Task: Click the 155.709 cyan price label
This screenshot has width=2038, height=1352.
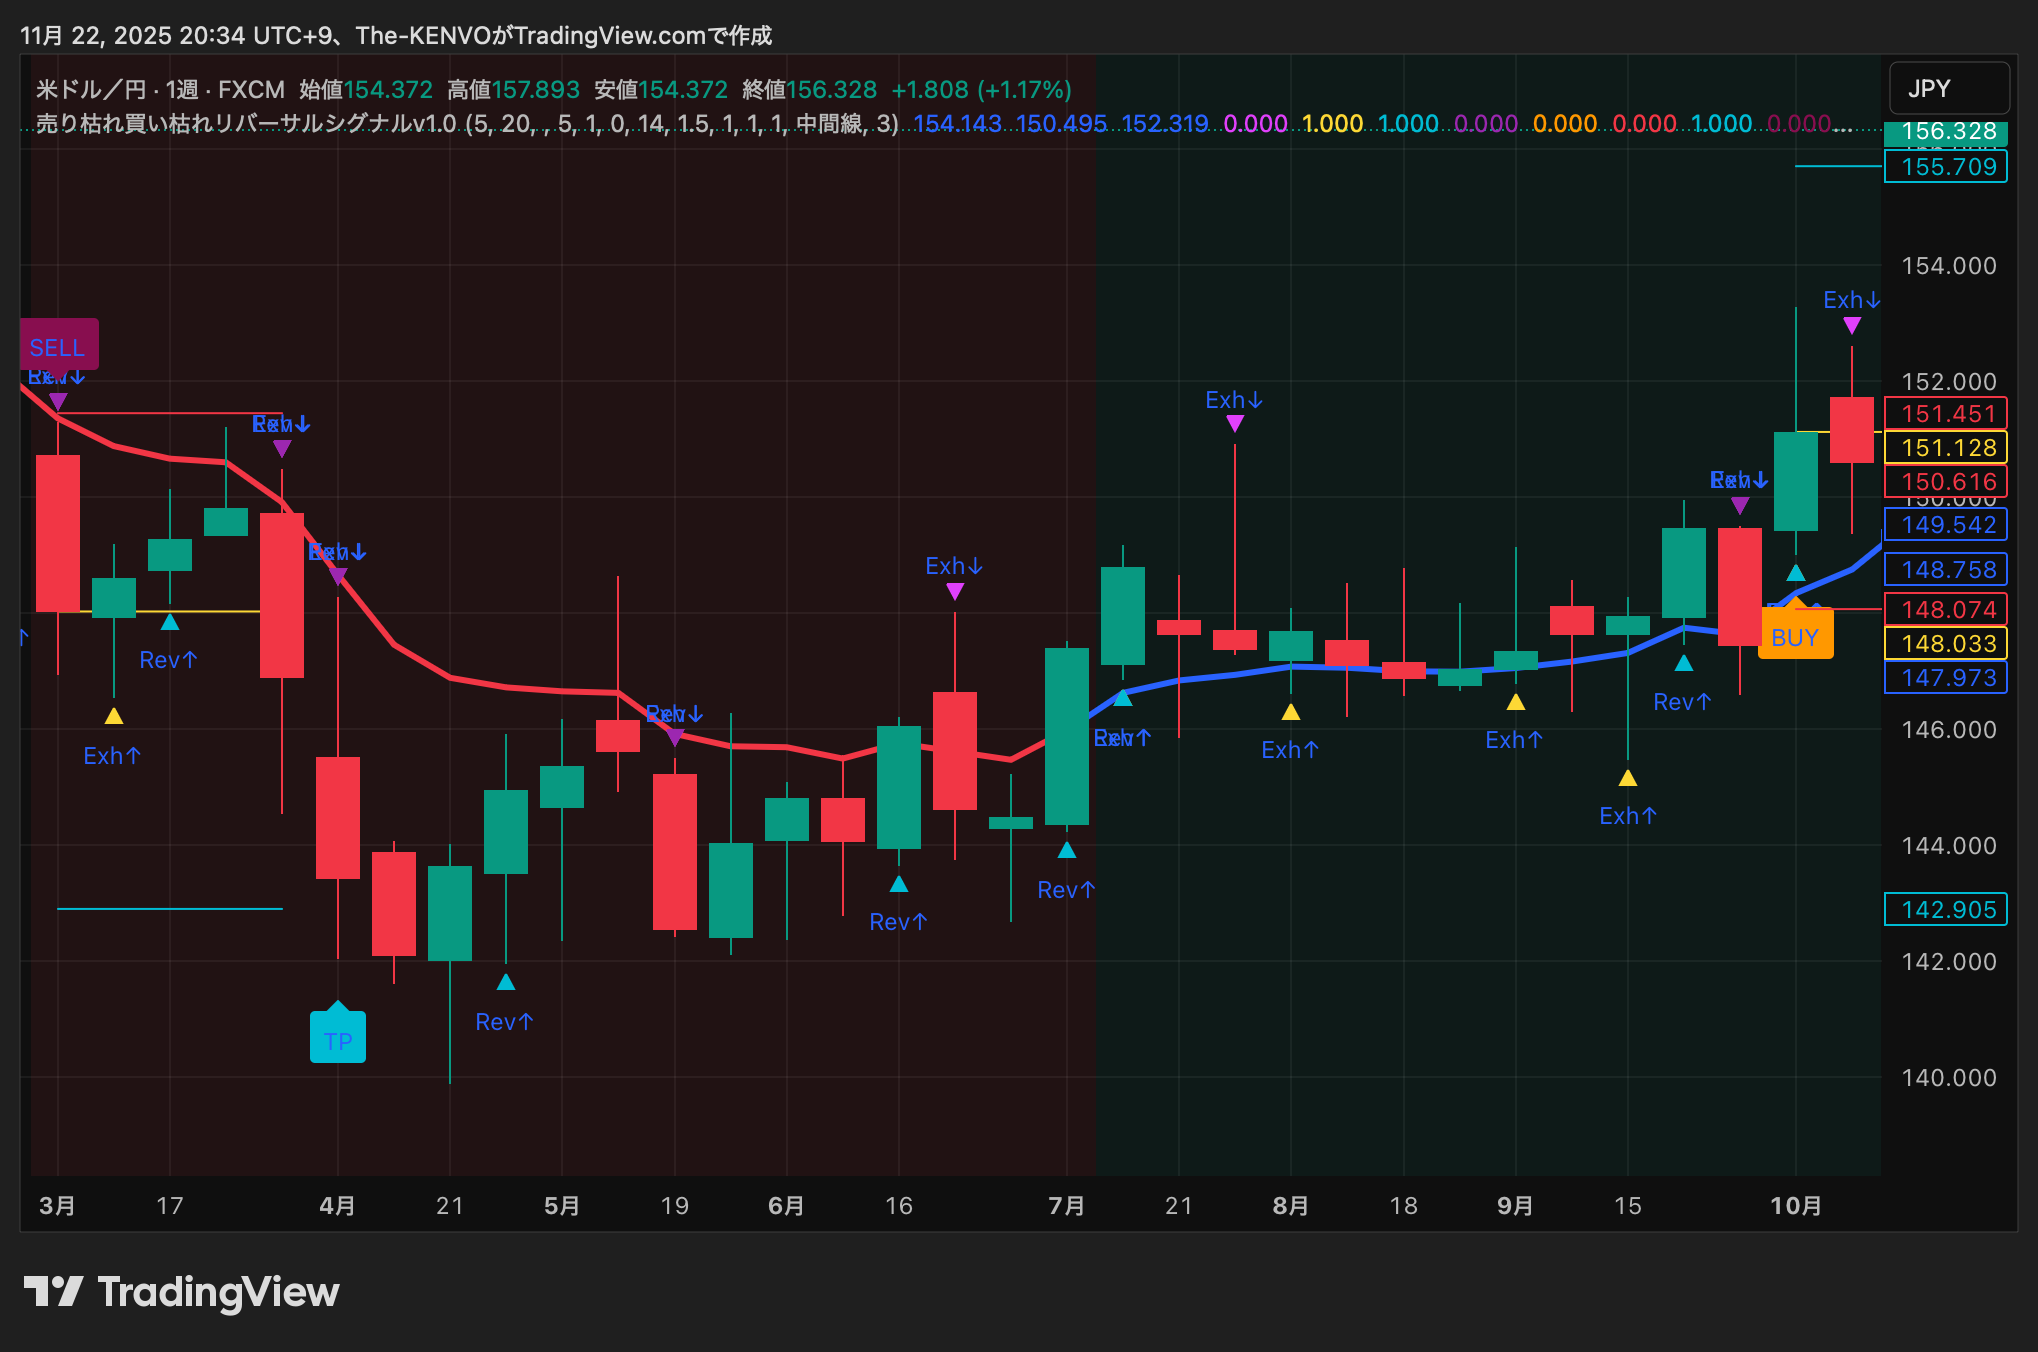Action: tap(1945, 167)
